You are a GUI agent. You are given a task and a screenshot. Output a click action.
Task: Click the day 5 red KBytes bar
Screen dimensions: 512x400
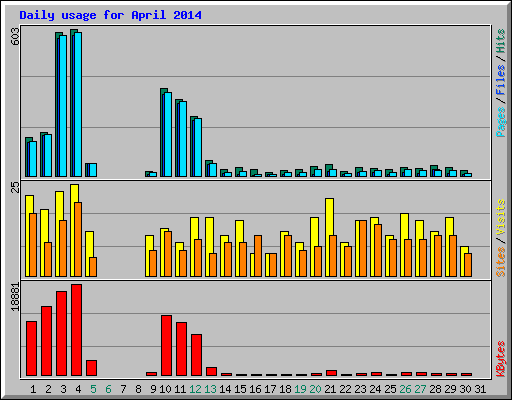(91, 368)
